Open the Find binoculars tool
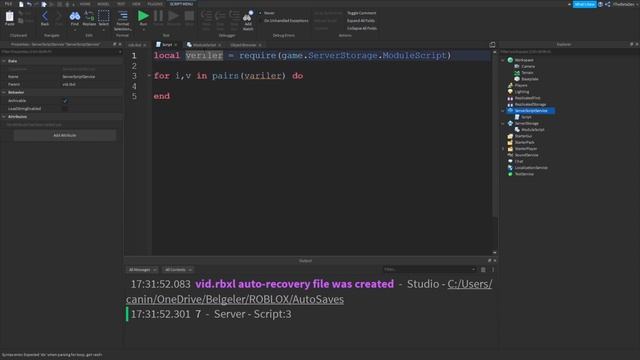 point(75,16)
